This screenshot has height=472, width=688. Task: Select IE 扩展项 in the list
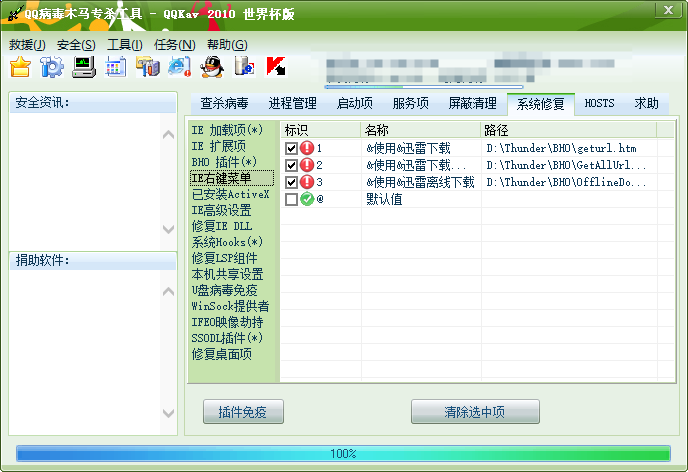219,146
